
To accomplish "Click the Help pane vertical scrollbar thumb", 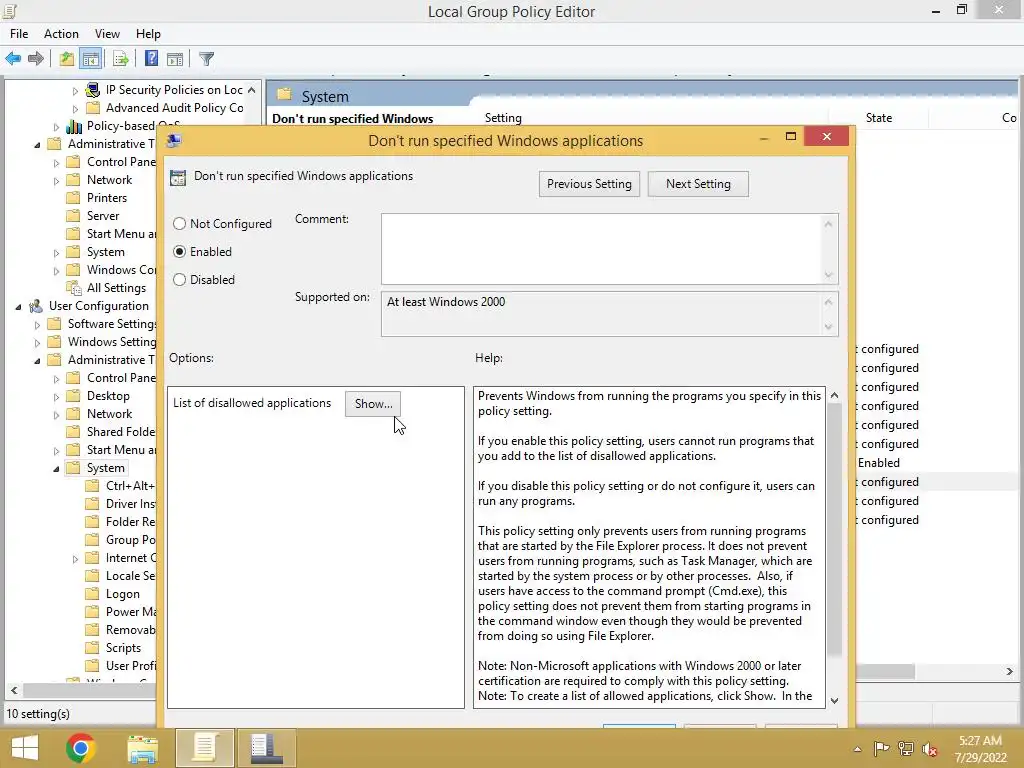I will tap(834, 530).
